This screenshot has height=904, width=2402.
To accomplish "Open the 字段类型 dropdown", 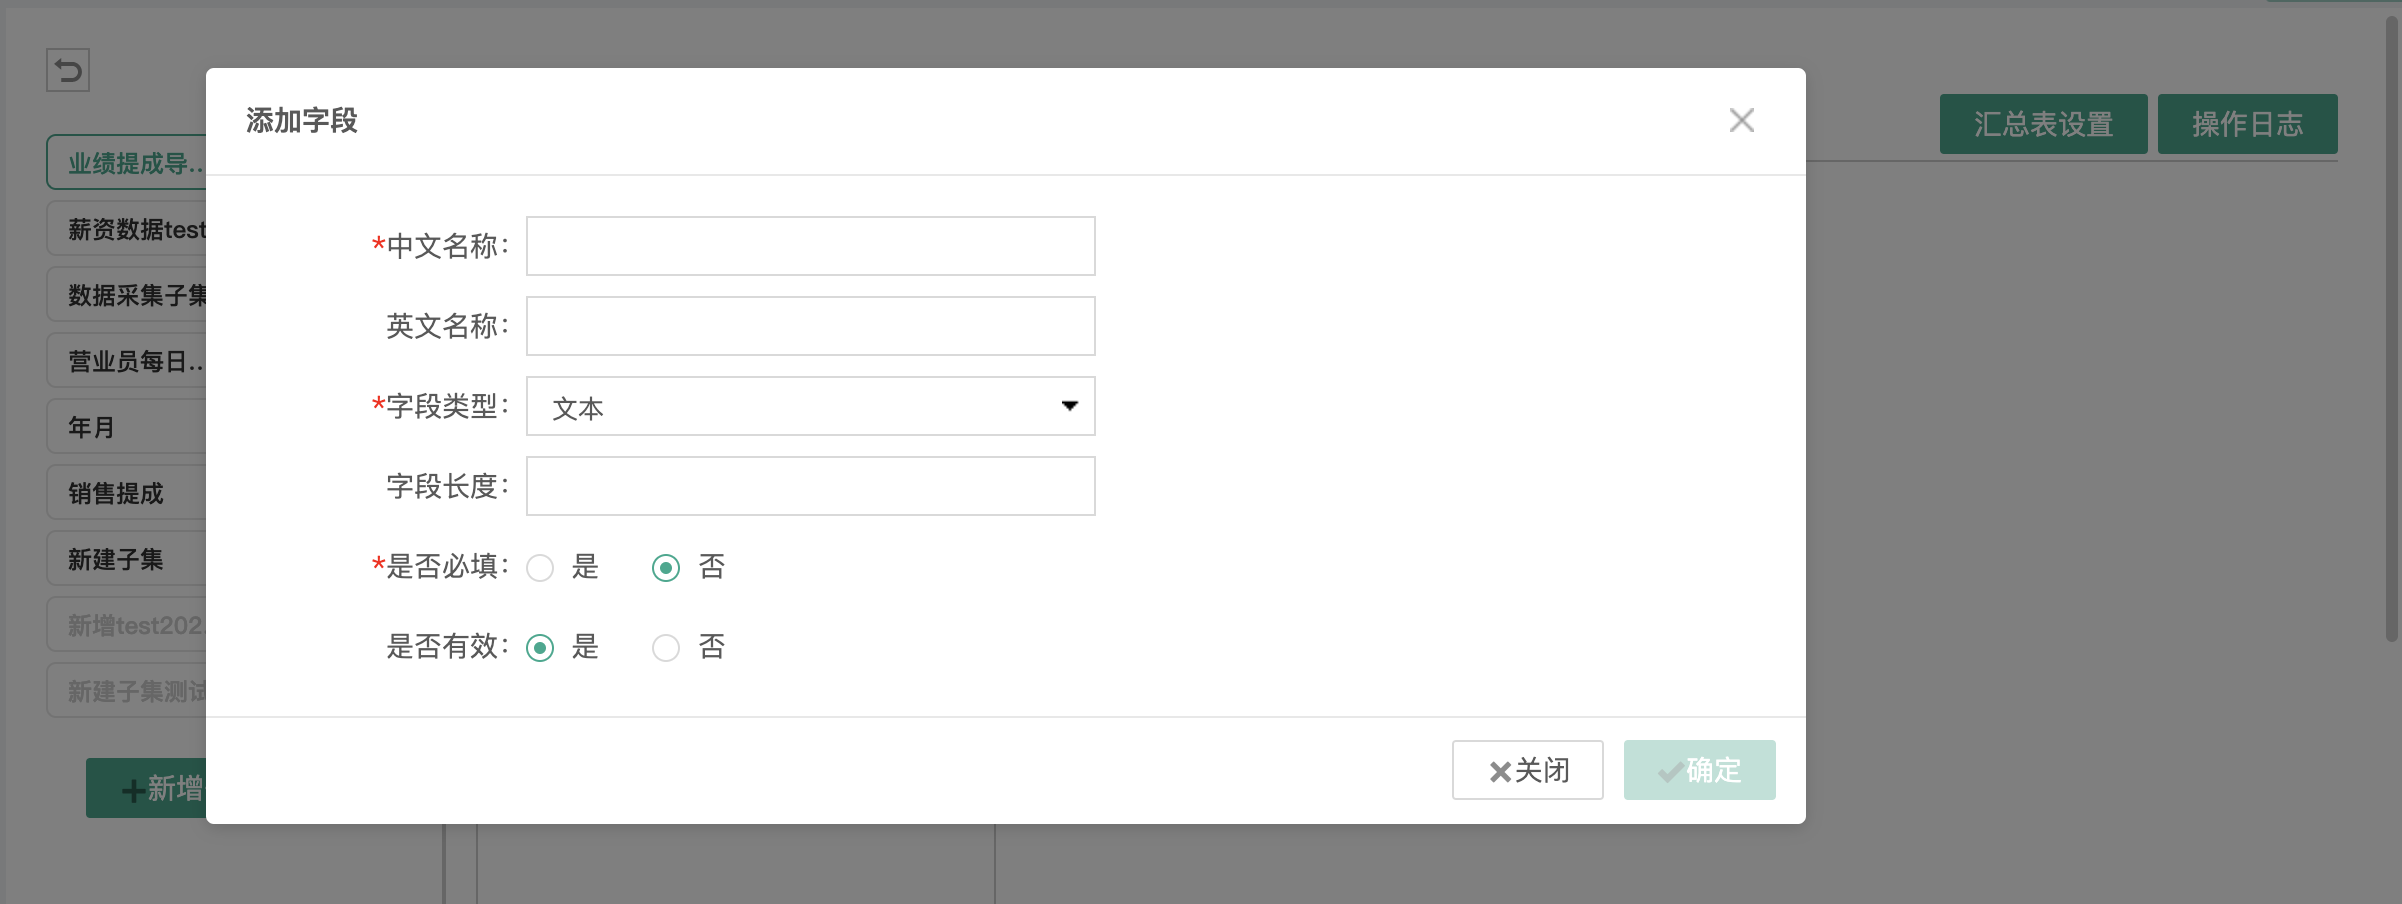I will [810, 406].
